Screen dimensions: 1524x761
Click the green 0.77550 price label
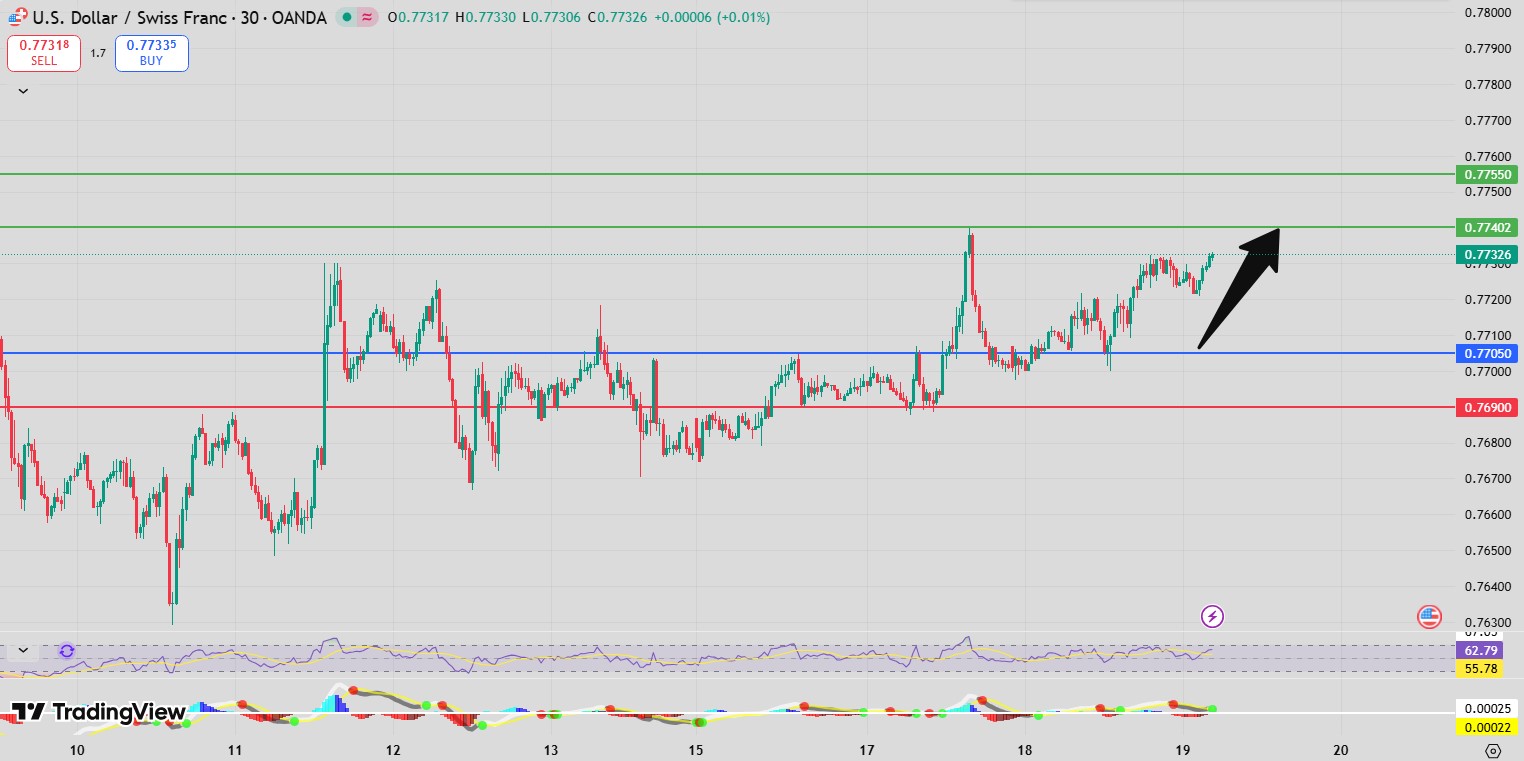point(1487,174)
